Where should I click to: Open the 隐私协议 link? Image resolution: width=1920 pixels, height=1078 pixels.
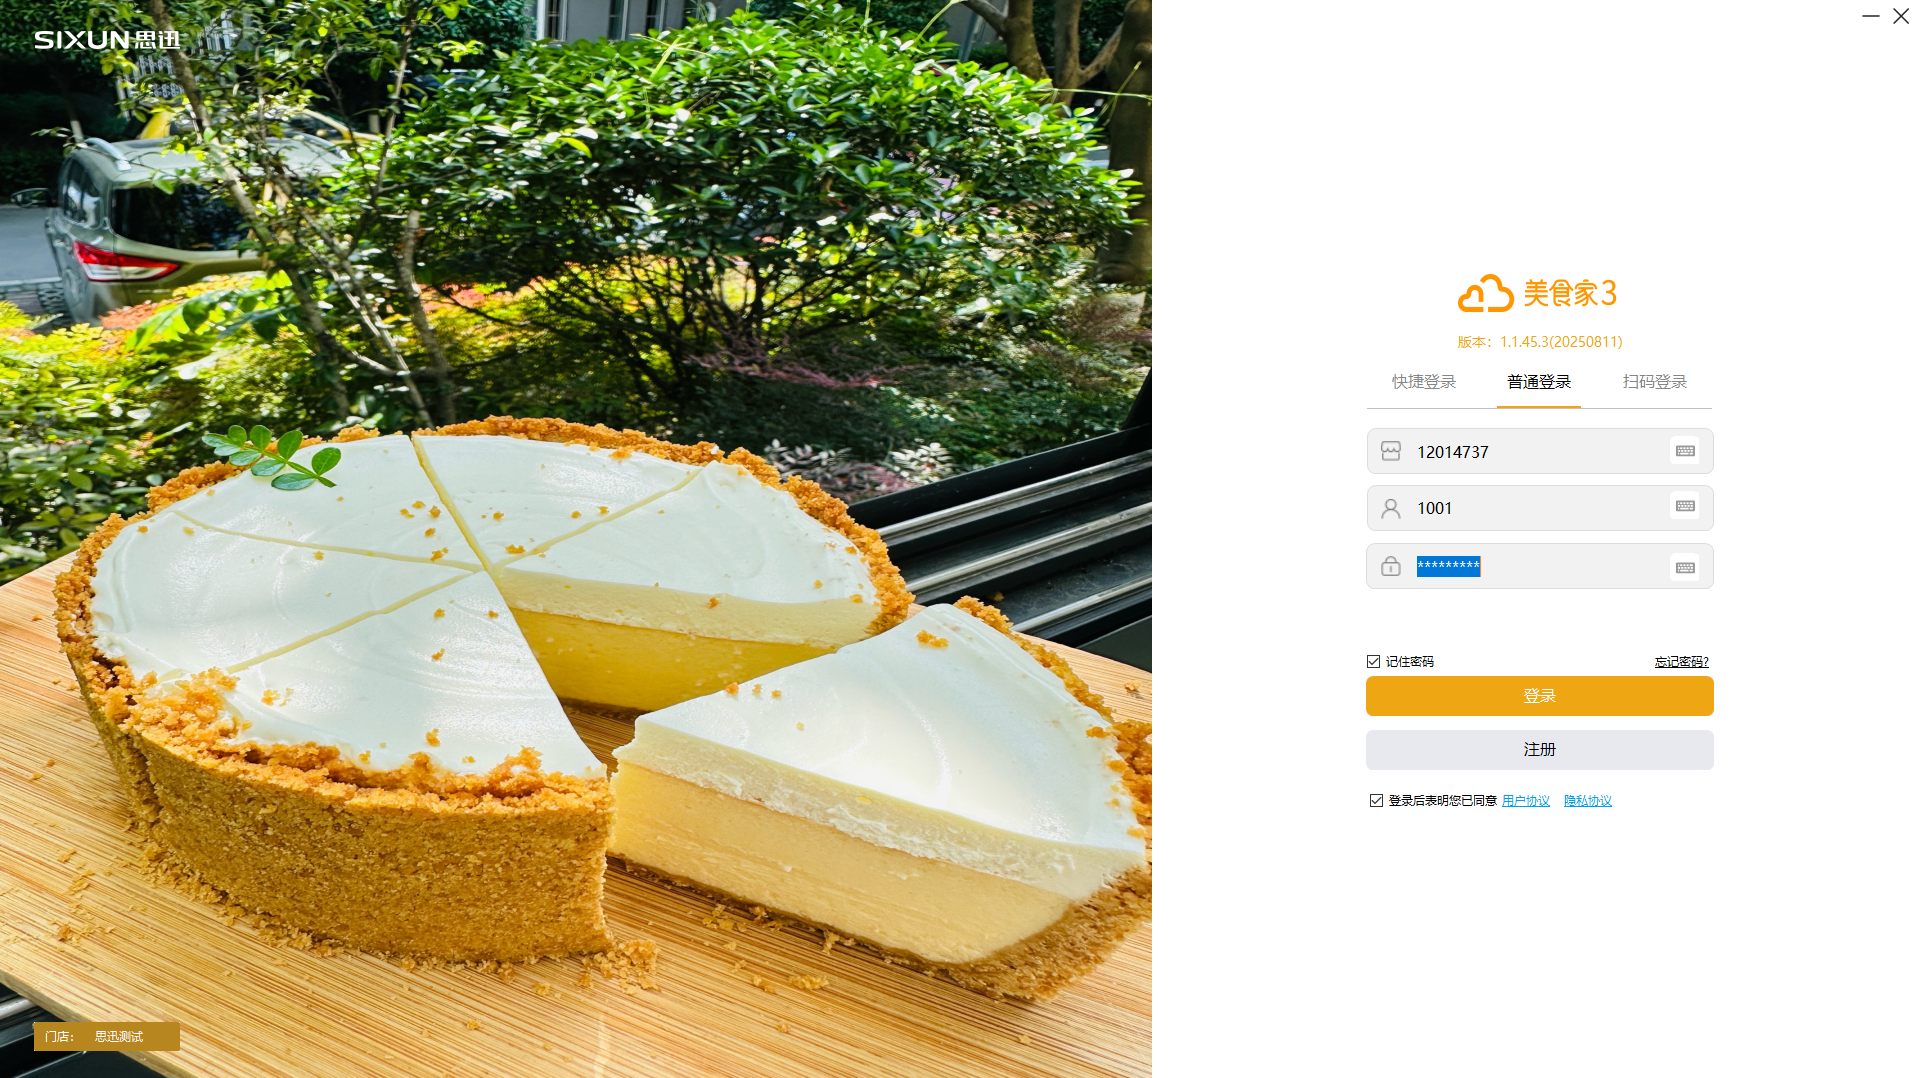(x=1588, y=801)
